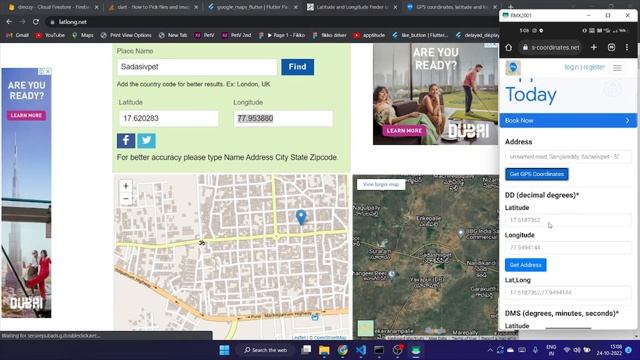Zoom in on the street map
The image size is (640, 360).
[126, 186]
